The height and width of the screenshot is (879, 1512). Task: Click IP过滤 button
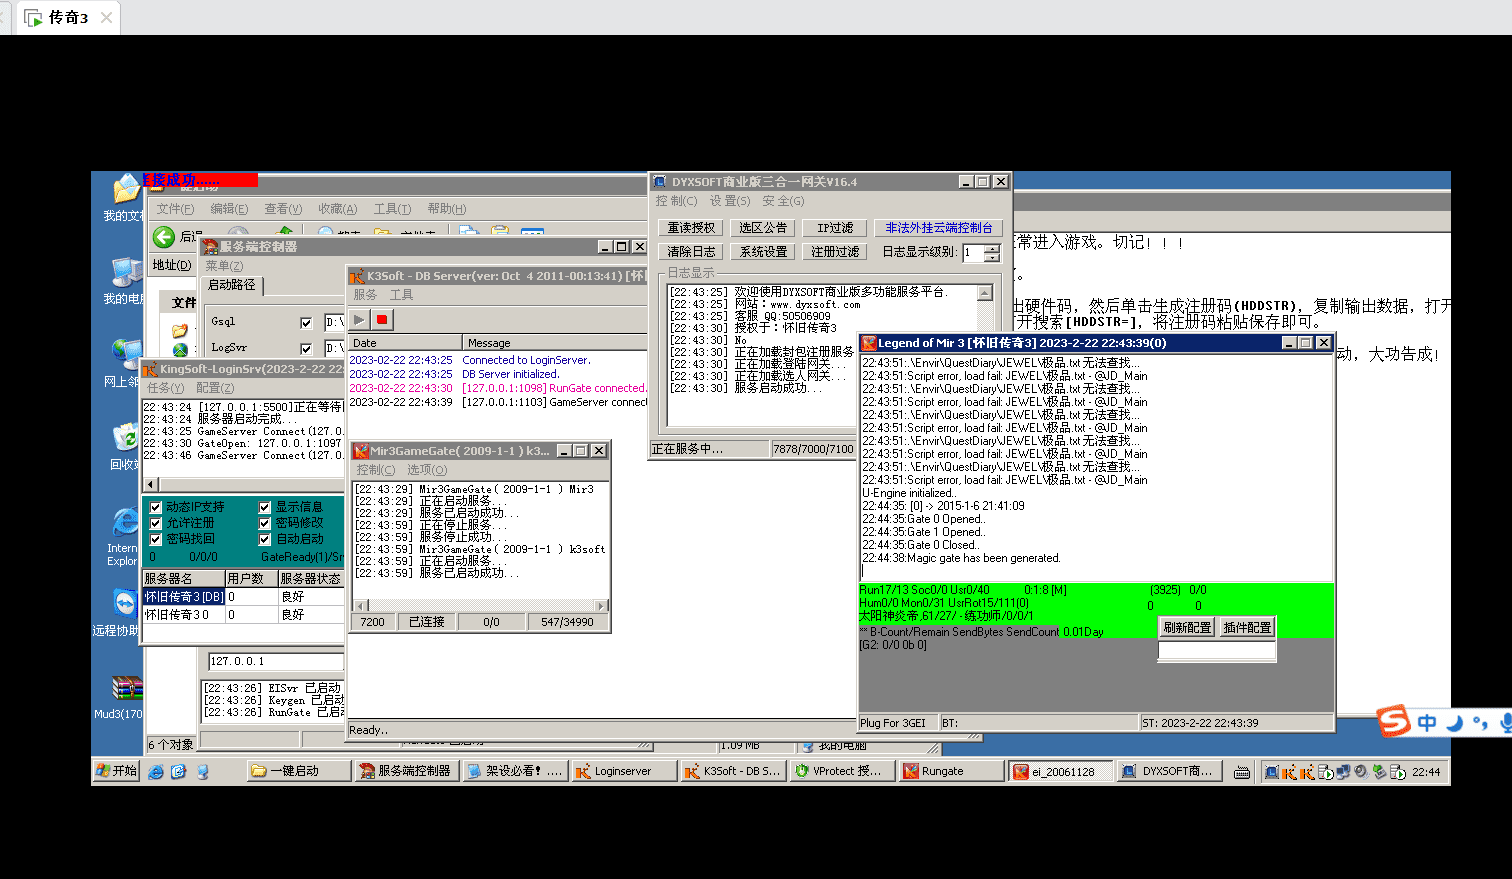(835, 228)
